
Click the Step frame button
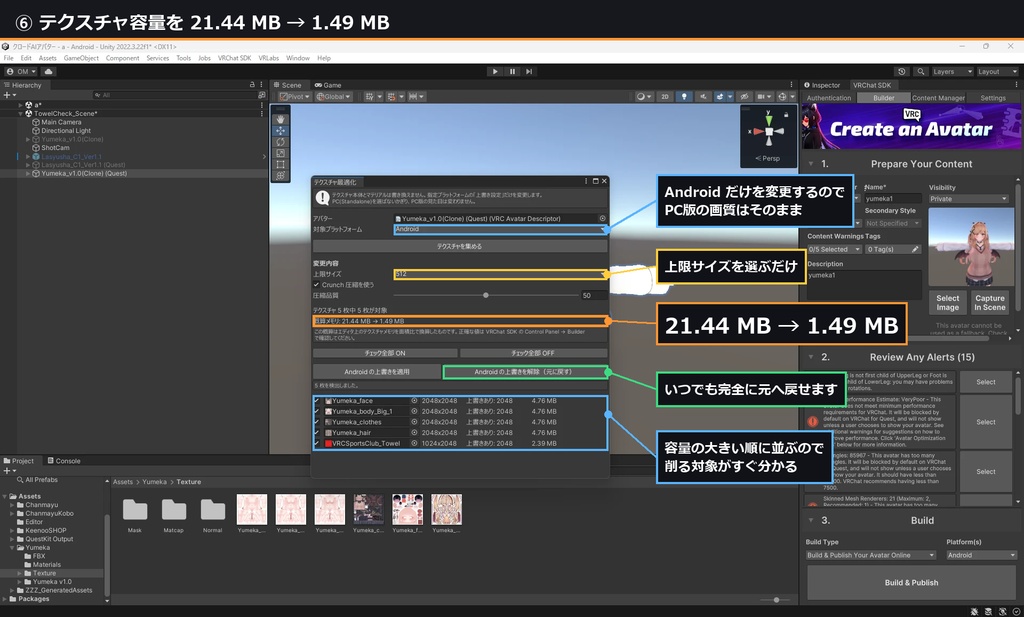pyautogui.click(x=529, y=71)
